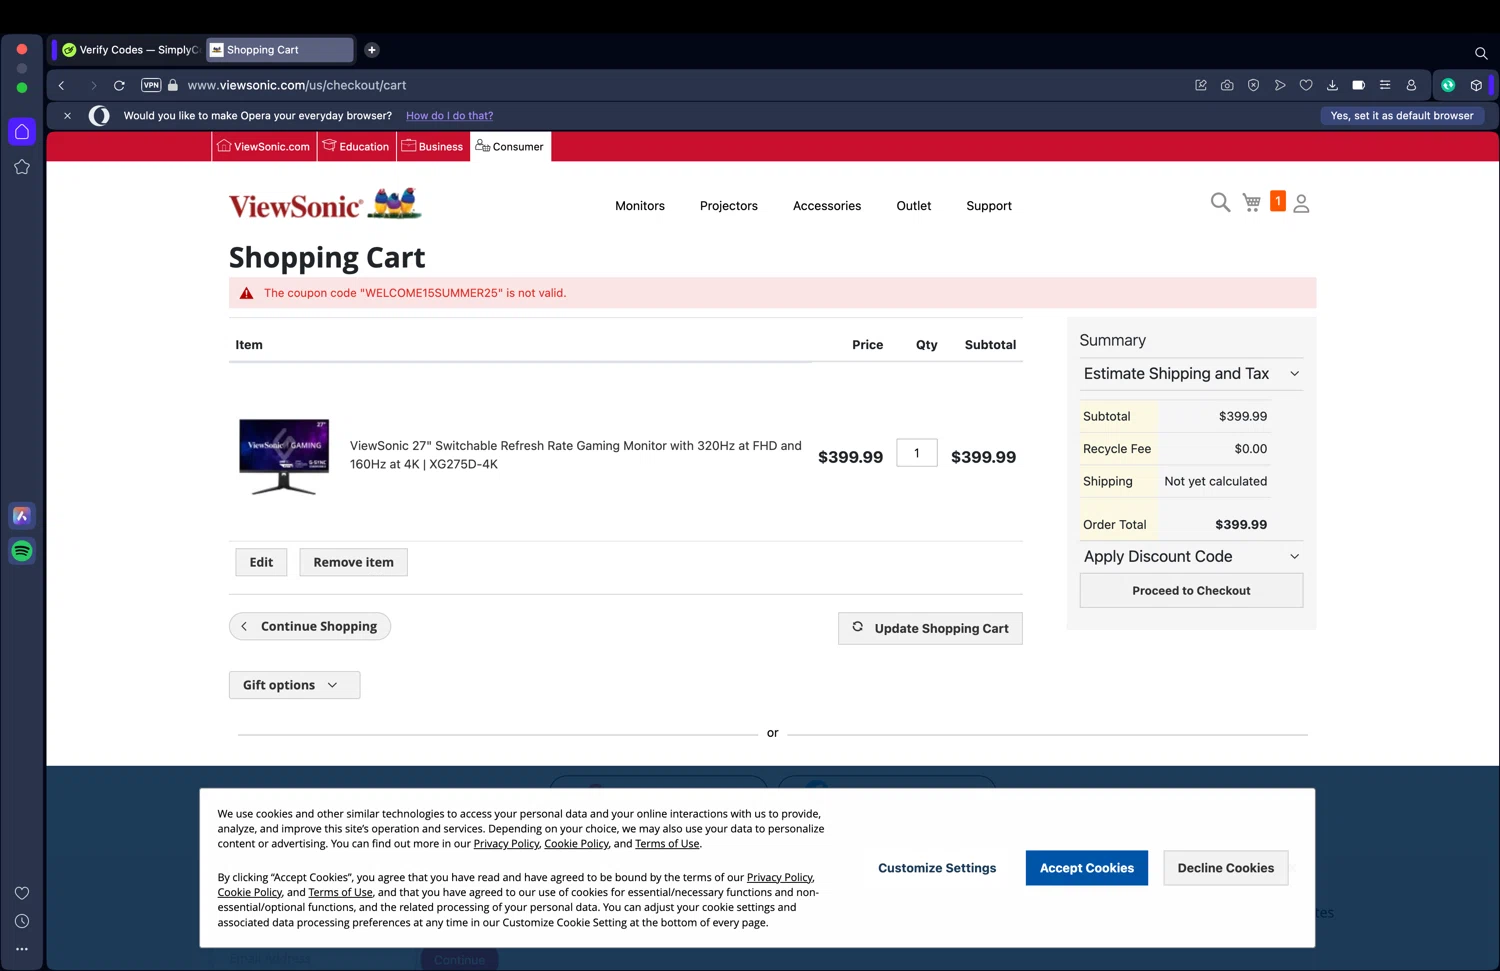This screenshot has width=1500, height=971.
Task: Switch to Business section tab
Action: click(432, 146)
